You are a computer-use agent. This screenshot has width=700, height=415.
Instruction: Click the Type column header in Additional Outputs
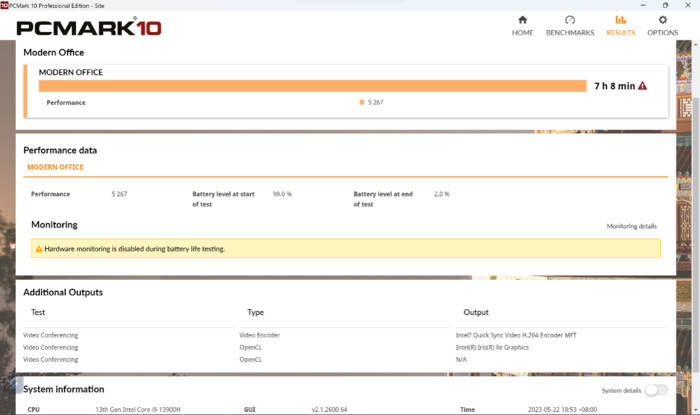[255, 312]
